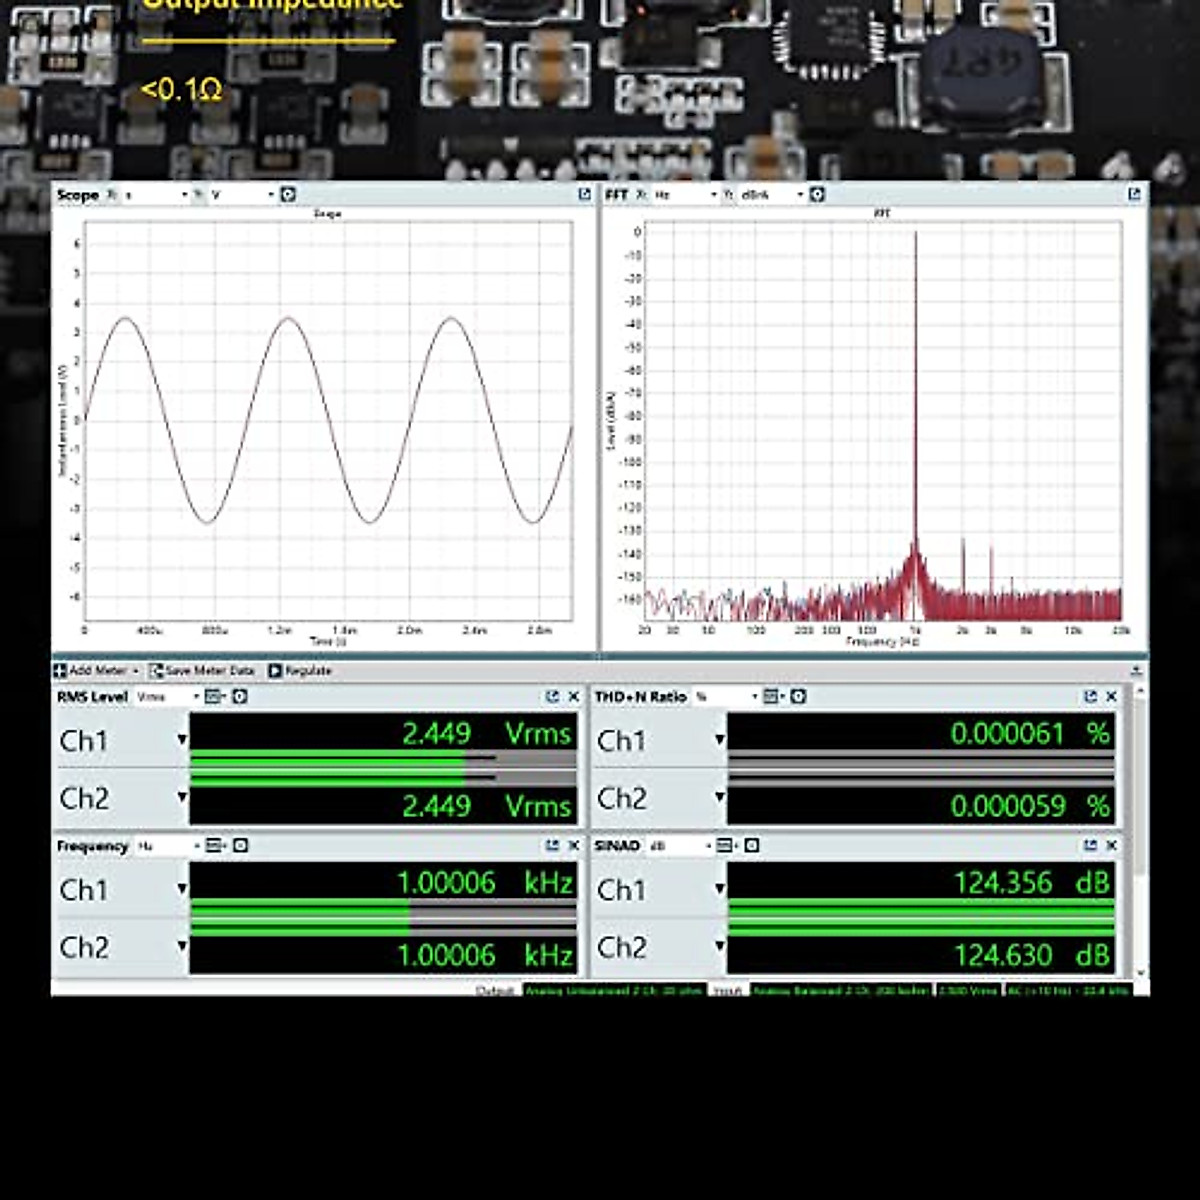1200x1200 pixels.
Task: Pop out the RMS Level meter
Action: pyautogui.click(x=552, y=696)
